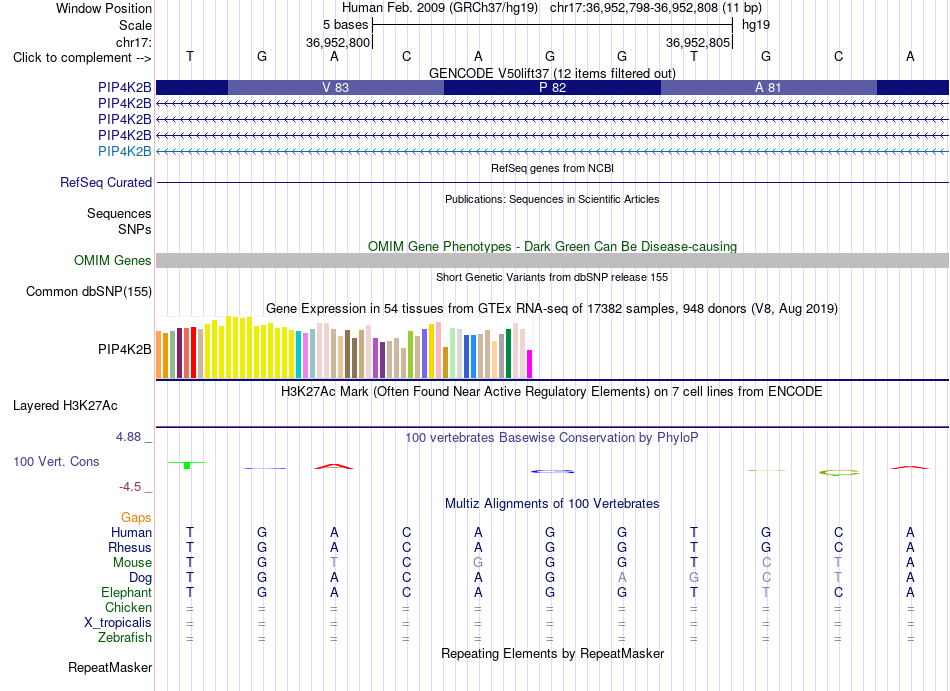Select the 'Scale' track label

click(135, 25)
